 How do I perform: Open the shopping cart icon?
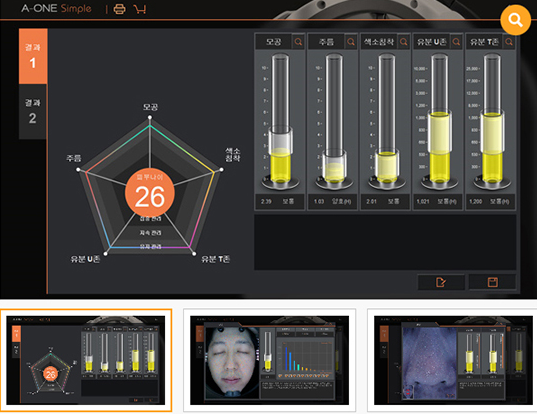click(x=140, y=9)
